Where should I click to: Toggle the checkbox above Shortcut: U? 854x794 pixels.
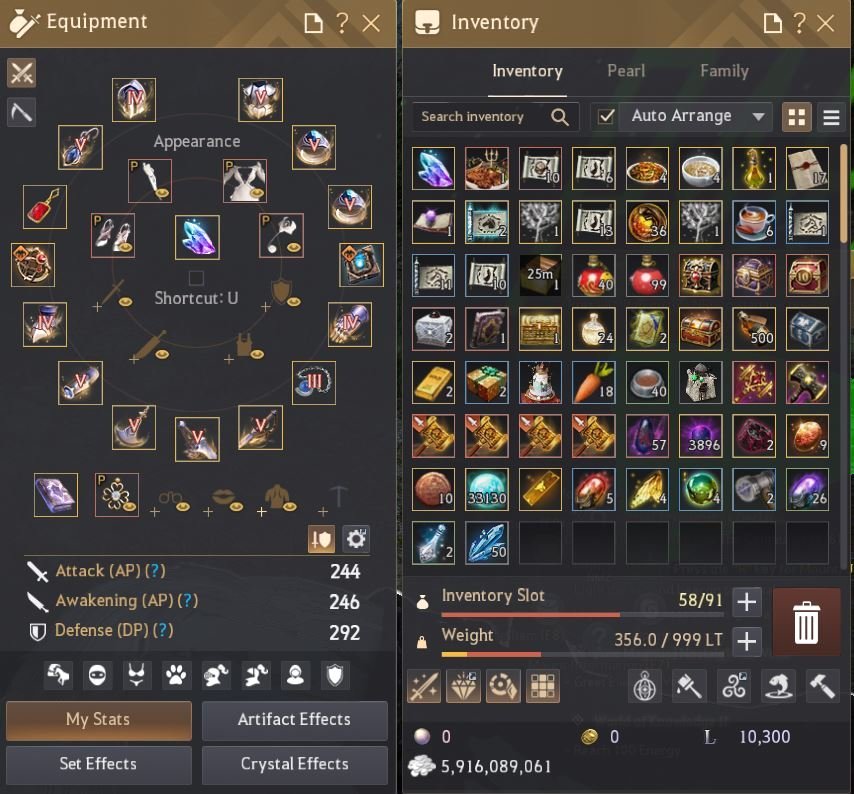(x=196, y=278)
